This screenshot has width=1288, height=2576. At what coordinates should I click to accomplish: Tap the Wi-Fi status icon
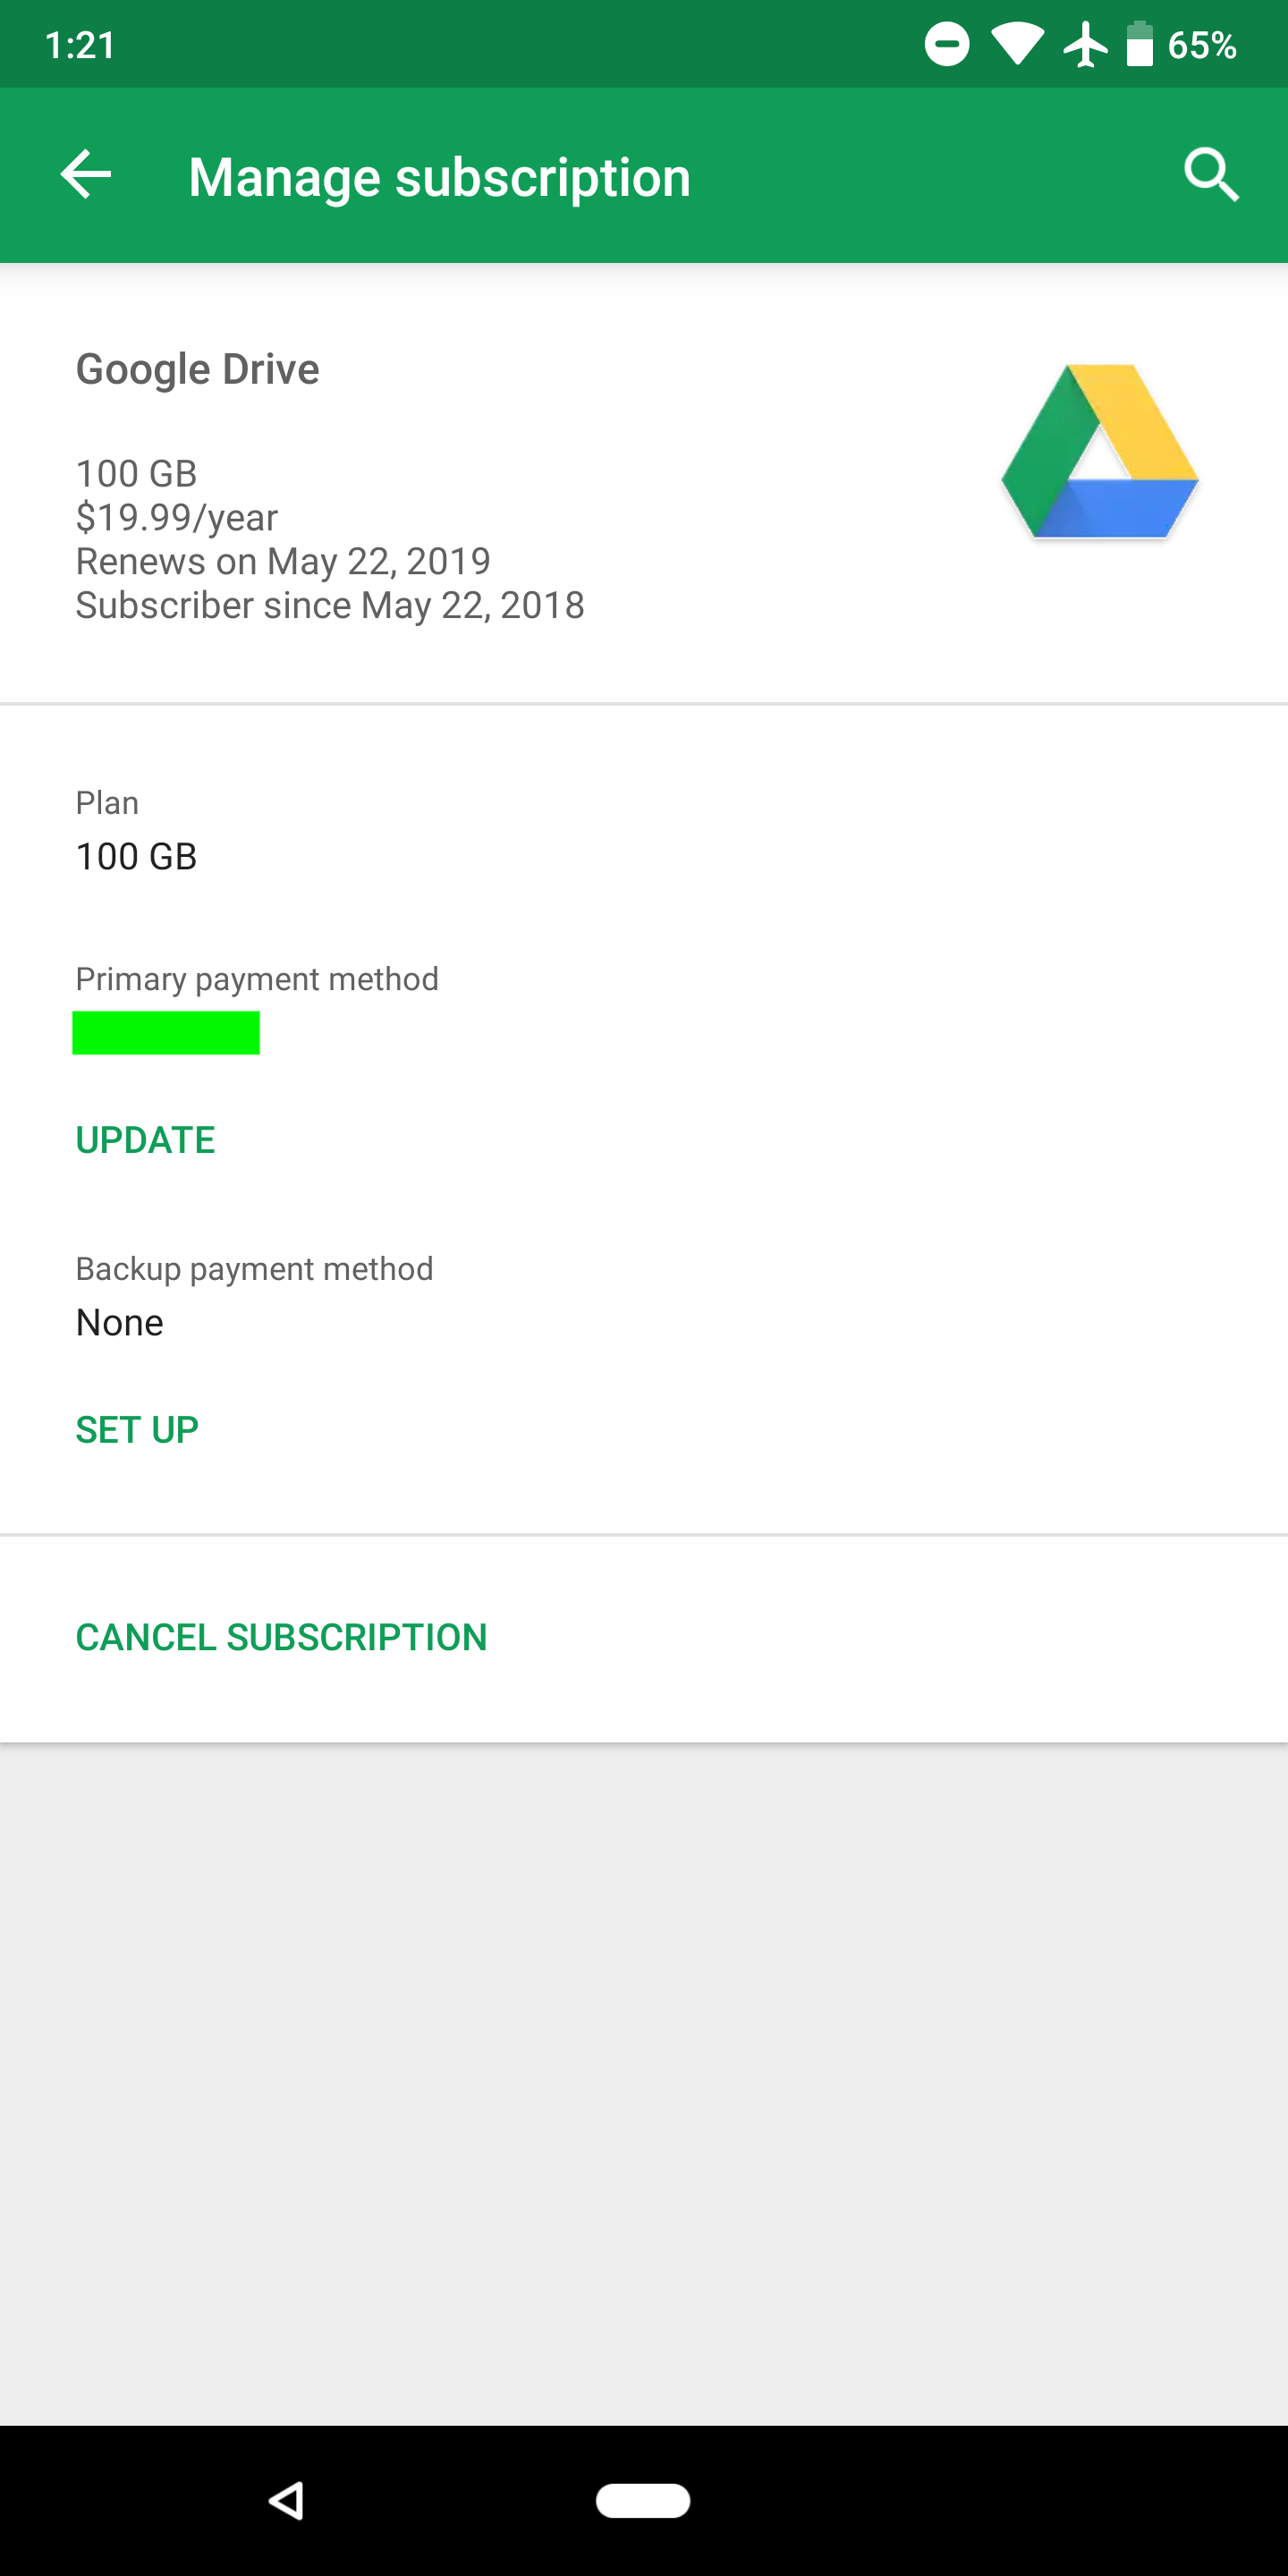click(1017, 45)
